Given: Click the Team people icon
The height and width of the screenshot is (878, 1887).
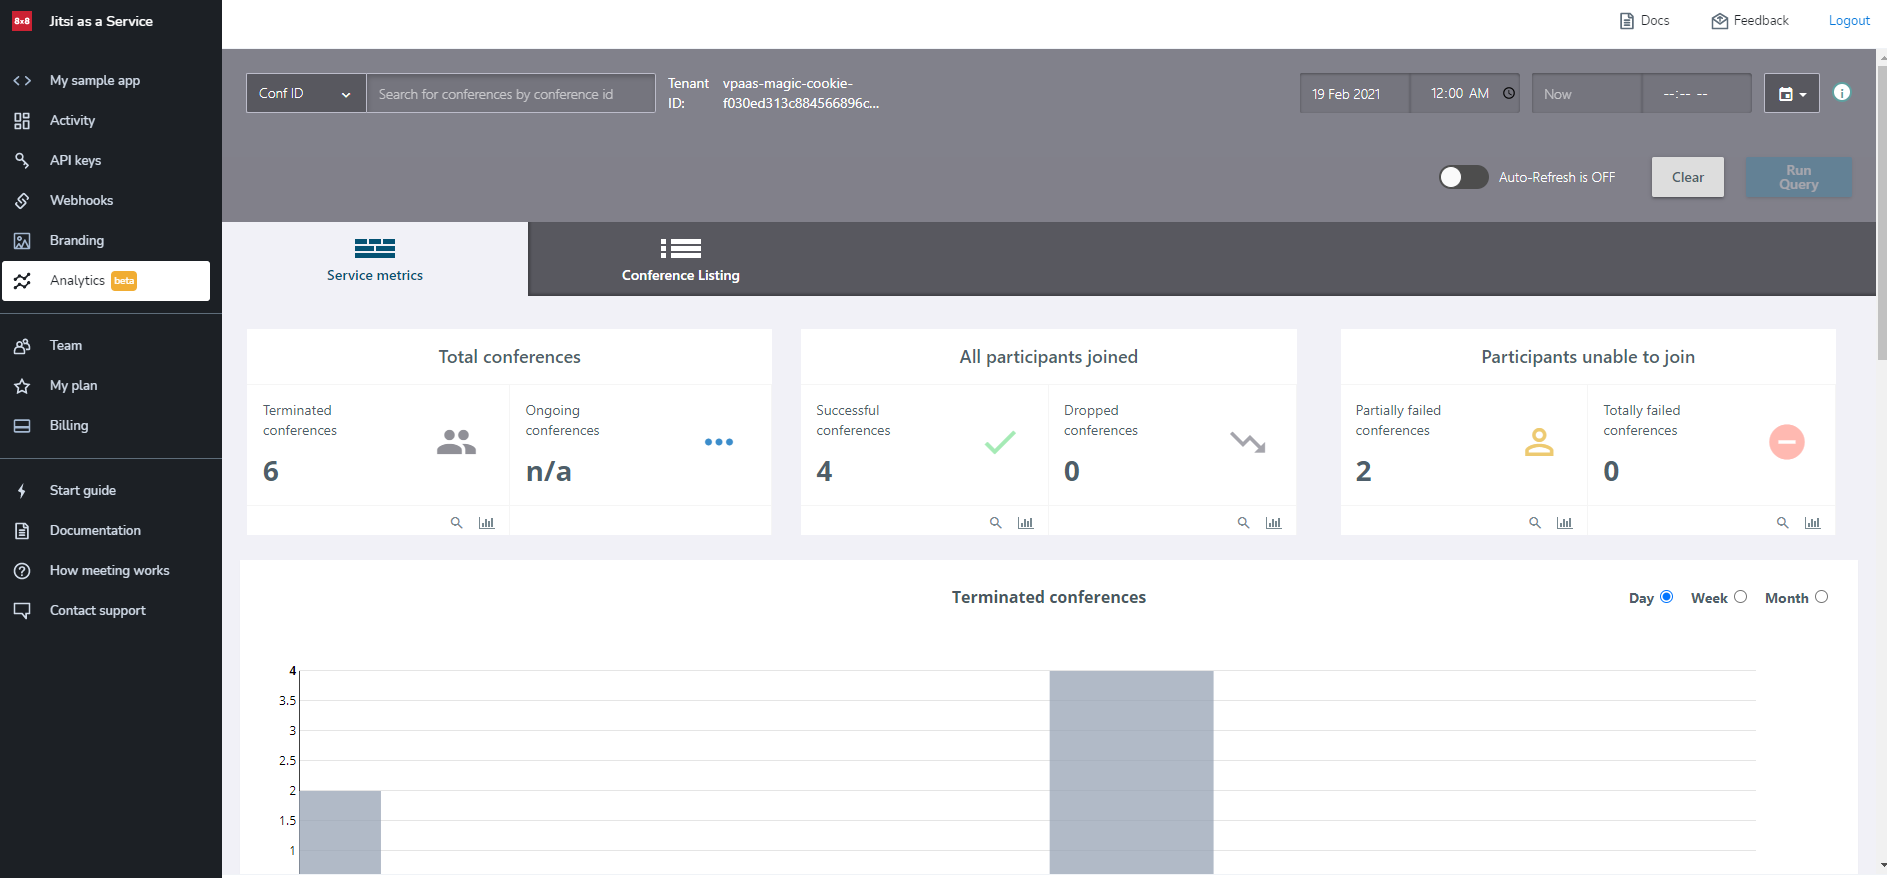Looking at the screenshot, I should click(x=22, y=346).
